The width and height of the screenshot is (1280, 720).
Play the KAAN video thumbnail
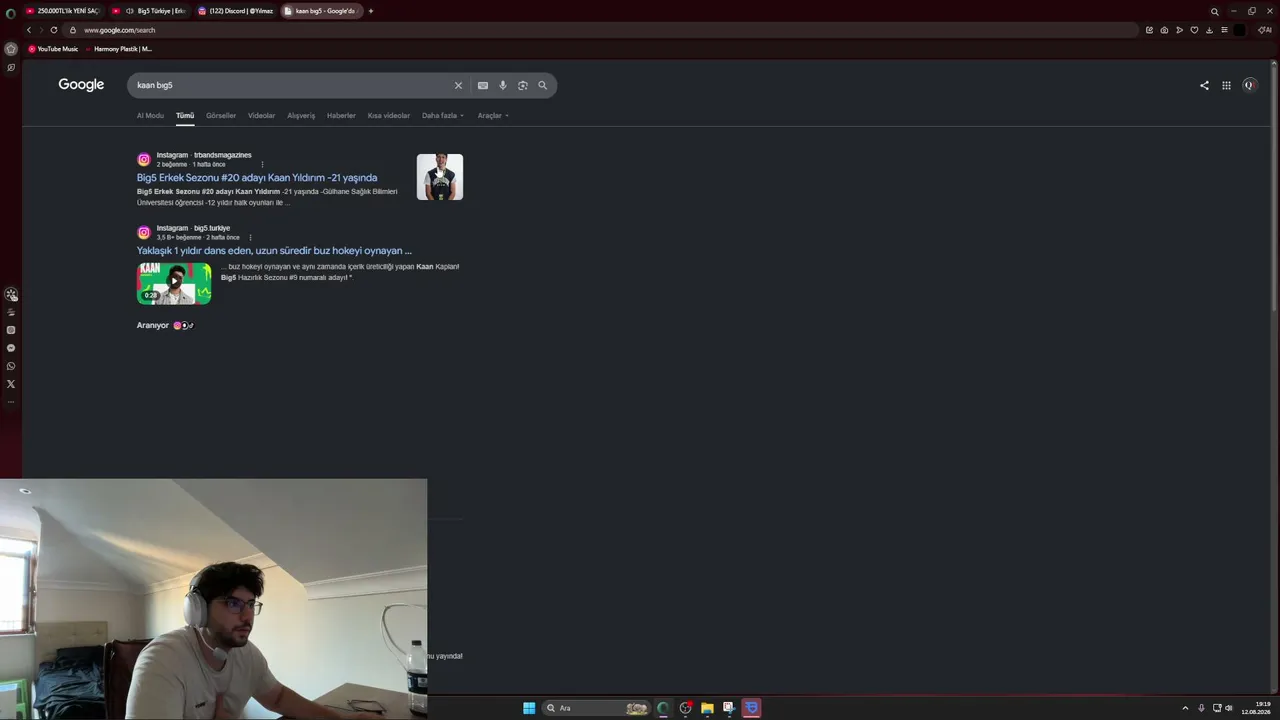174,284
